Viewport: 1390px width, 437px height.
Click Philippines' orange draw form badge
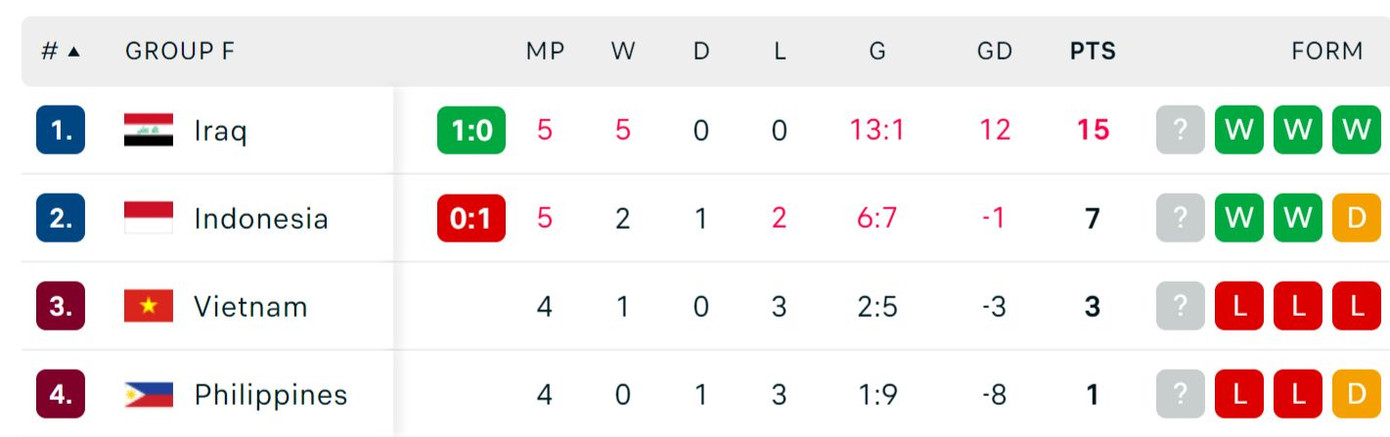click(x=1356, y=394)
